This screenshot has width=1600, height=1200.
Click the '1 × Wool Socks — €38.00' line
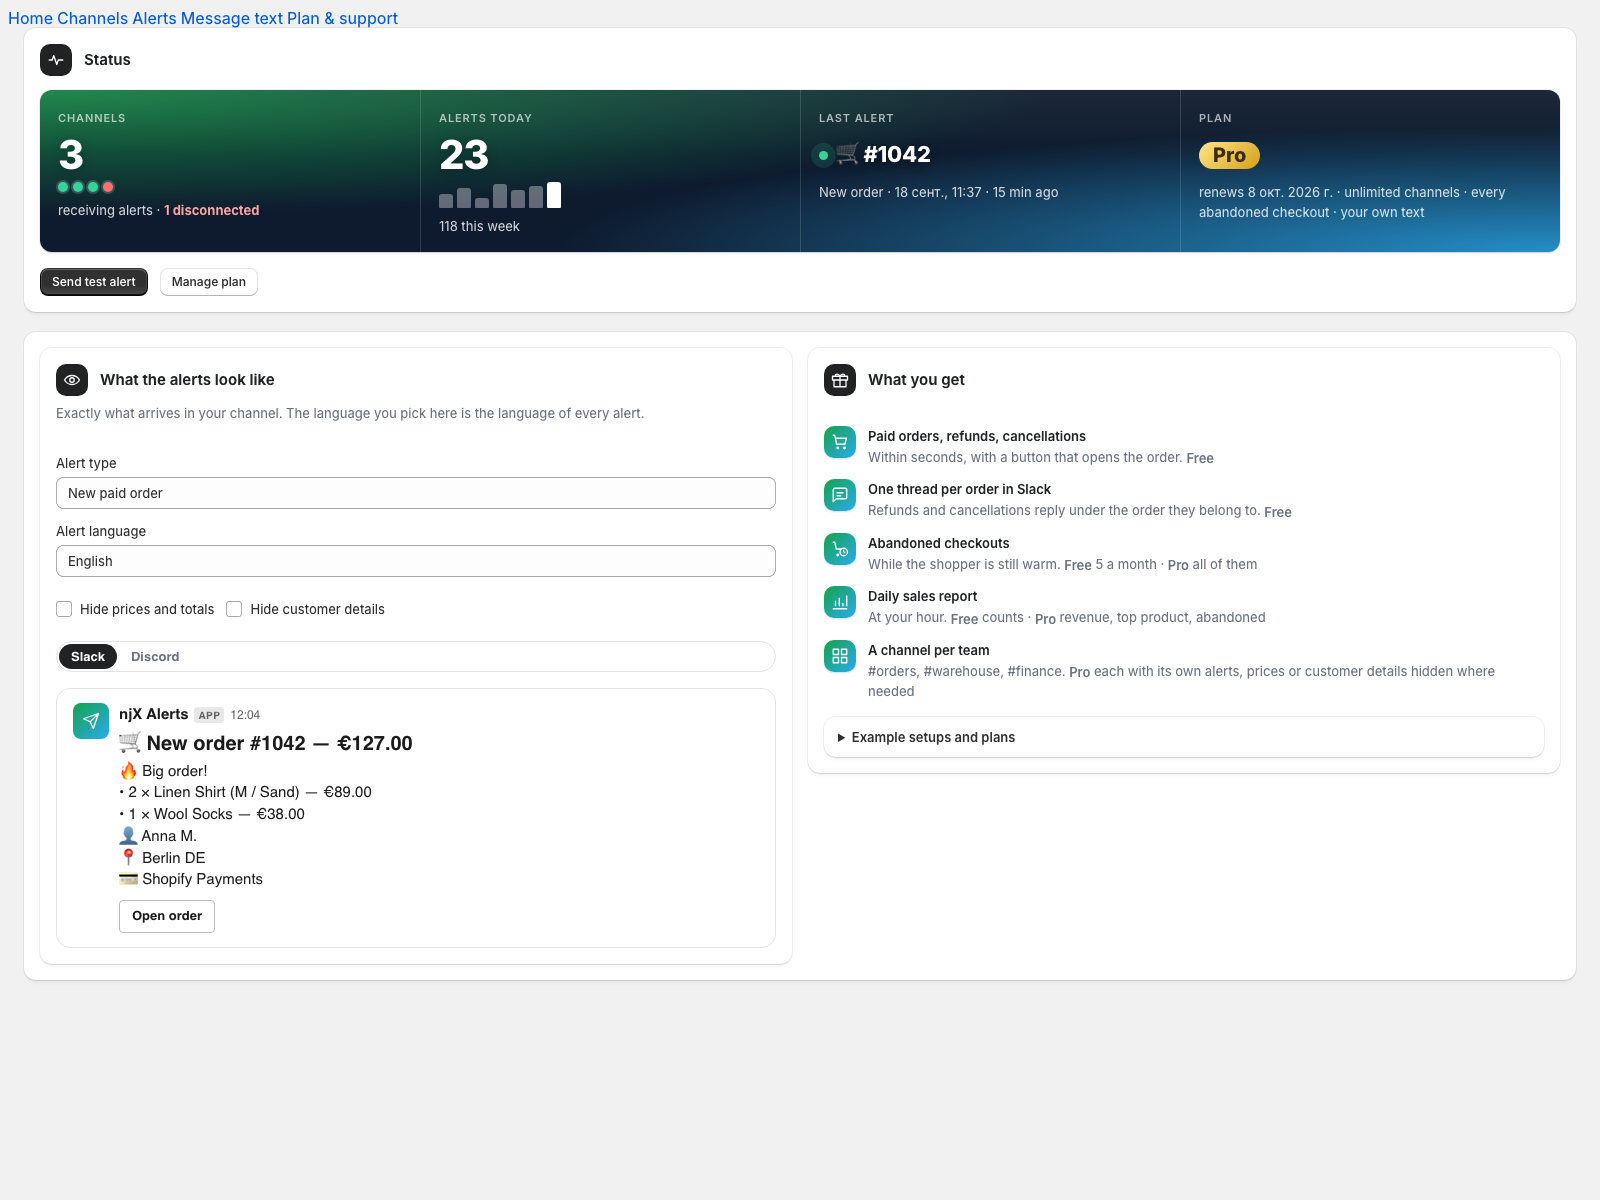(x=212, y=814)
